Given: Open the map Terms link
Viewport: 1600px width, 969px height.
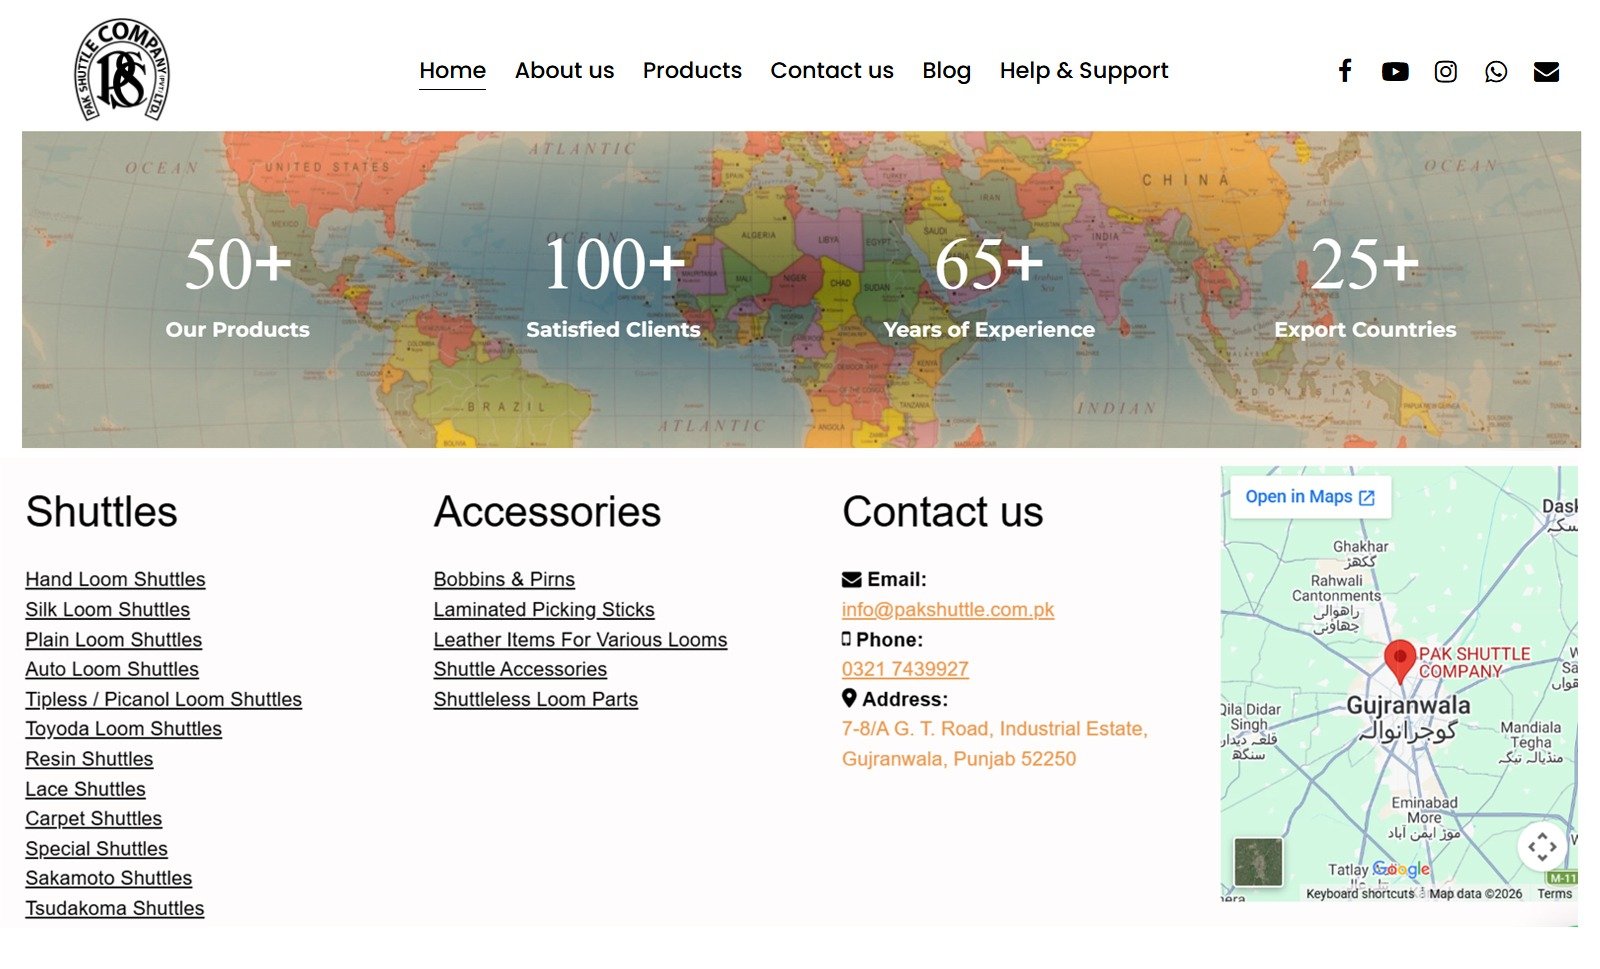Looking at the screenshot, I should (1554, 894).
